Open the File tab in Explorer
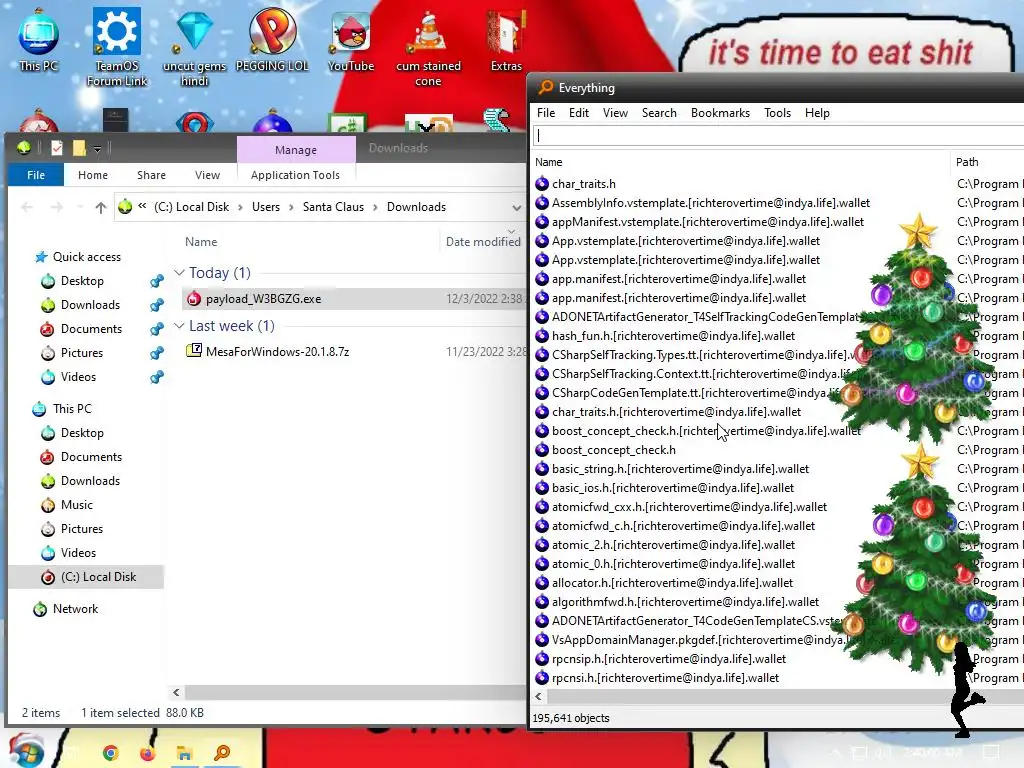Screen dimensions: 1024x768 [x=36, y=175]
